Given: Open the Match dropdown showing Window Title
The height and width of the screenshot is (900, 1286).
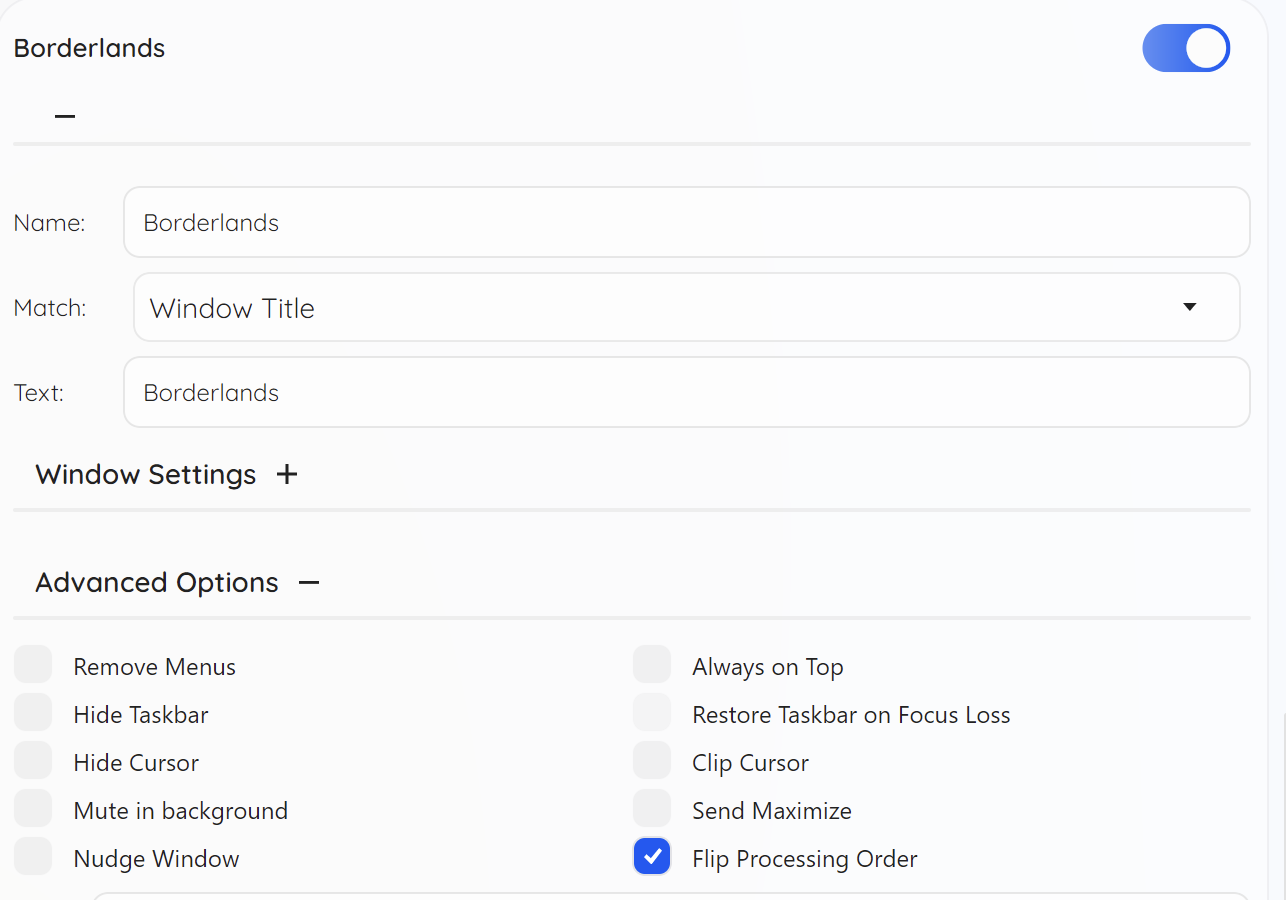Looking at the screenshot, I should point(660,308).
